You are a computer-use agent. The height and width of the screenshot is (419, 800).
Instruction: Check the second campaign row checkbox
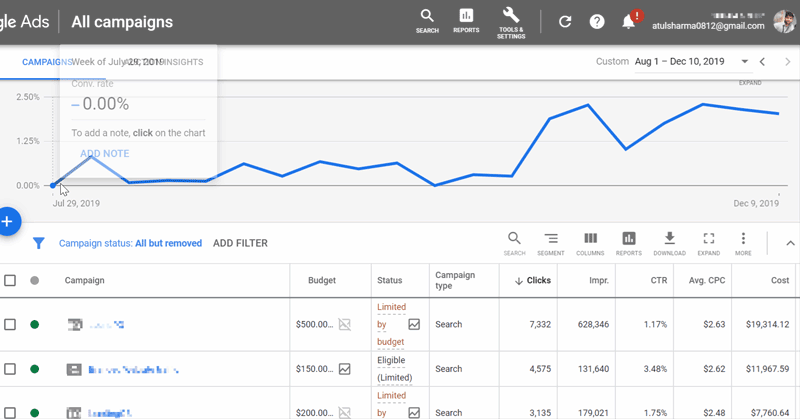pos(10,369)
